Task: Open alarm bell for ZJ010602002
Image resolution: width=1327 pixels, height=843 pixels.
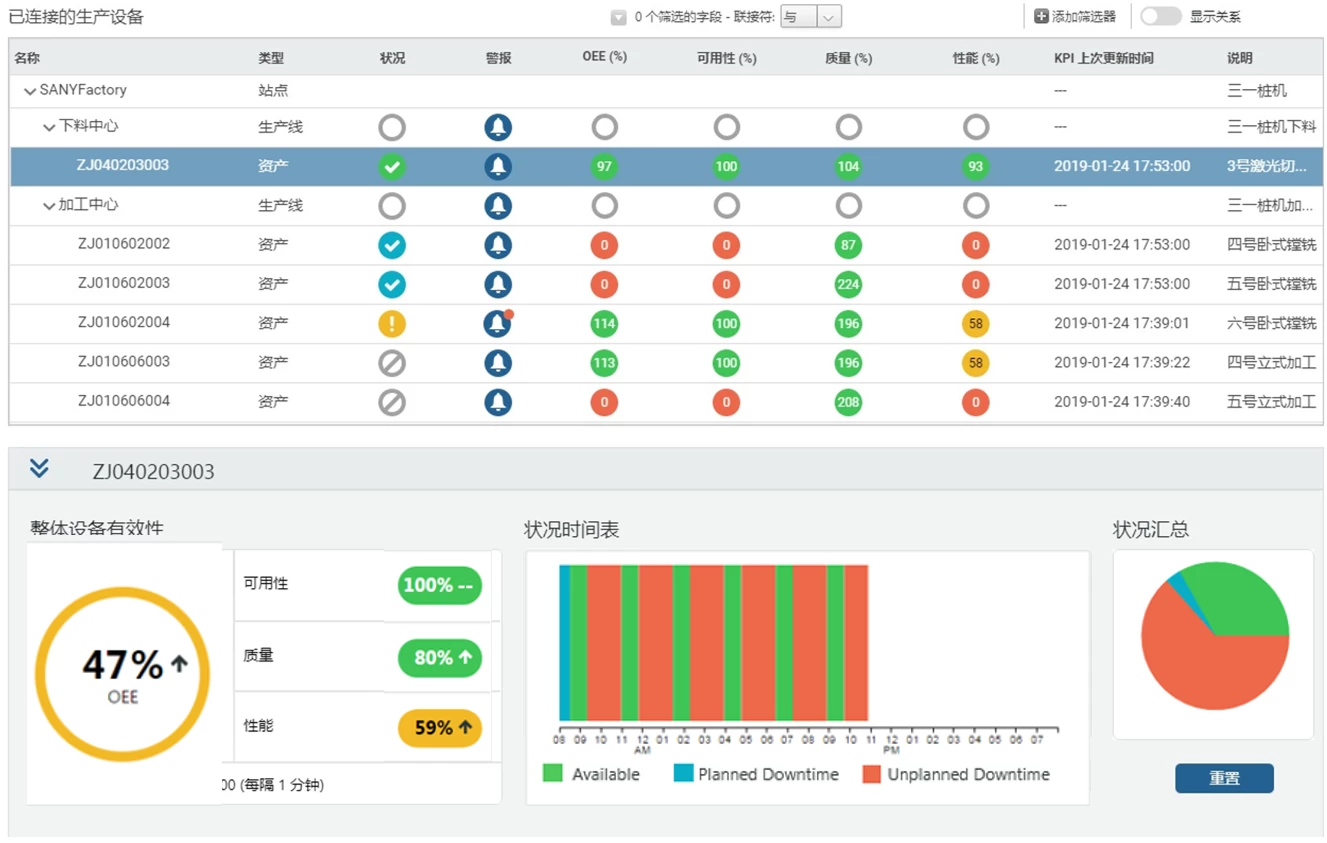Action: coord(498,245)
